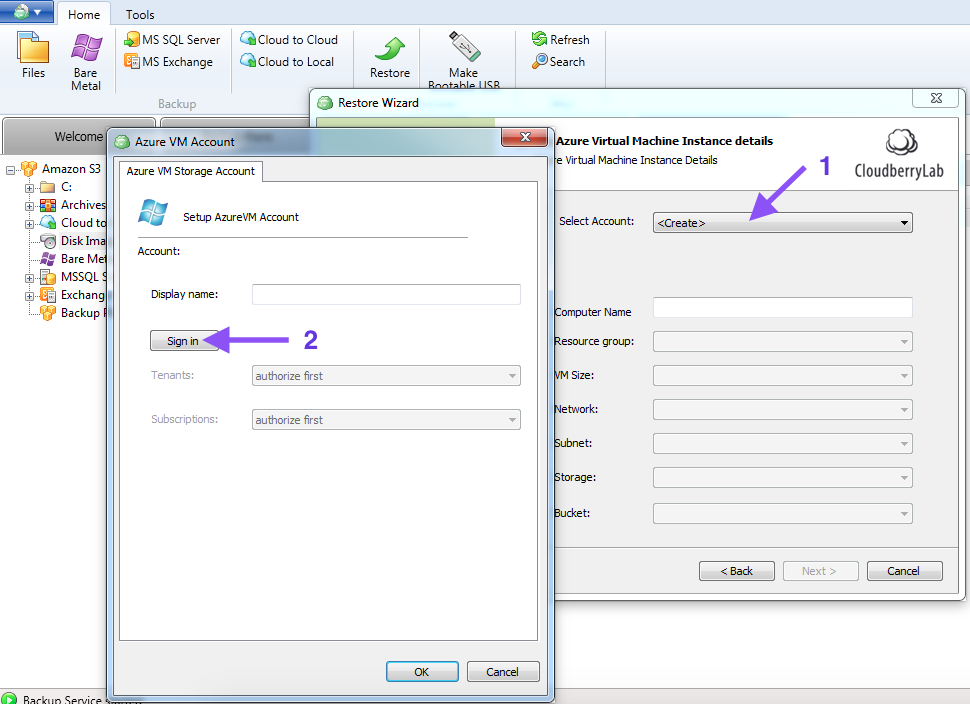Open the VM Size dropdown
This screenshot has height=704, width=970.
pos(783,376)
